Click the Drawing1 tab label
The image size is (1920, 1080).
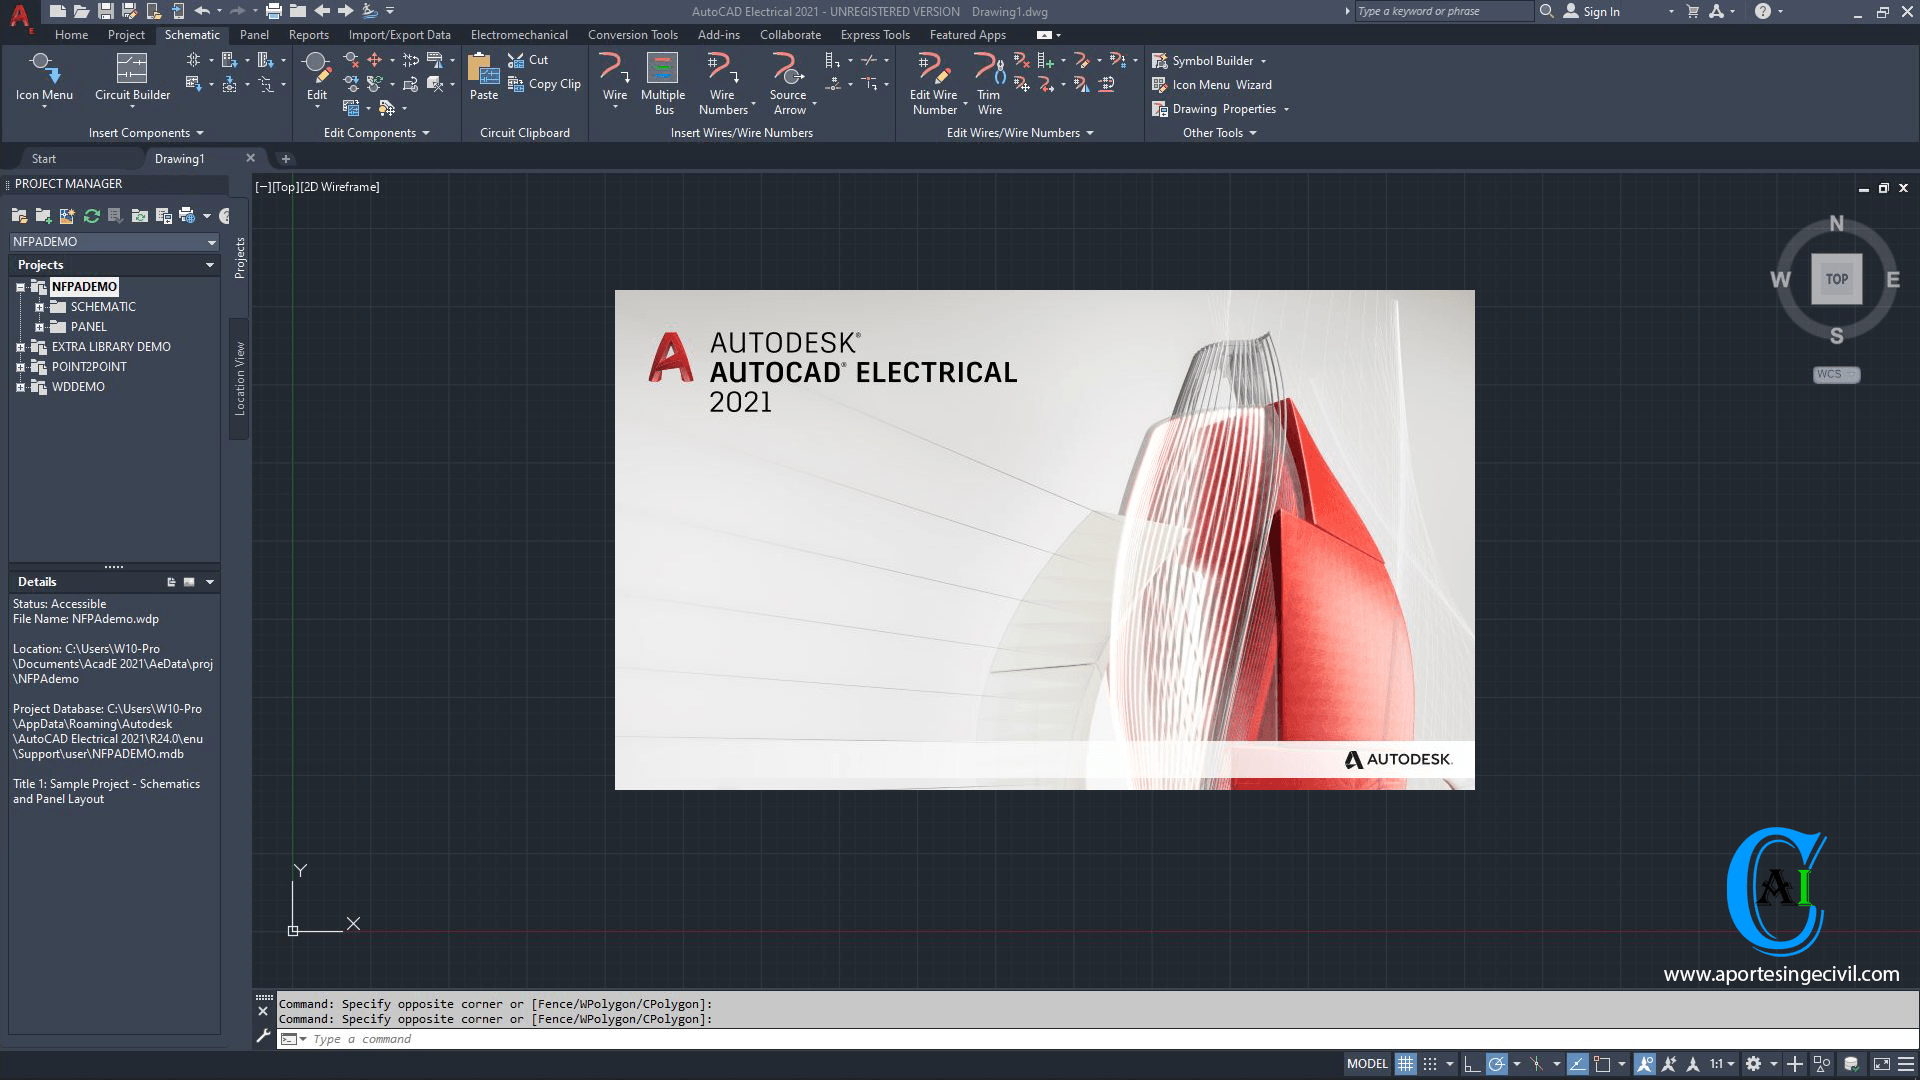tap(179, 158)
